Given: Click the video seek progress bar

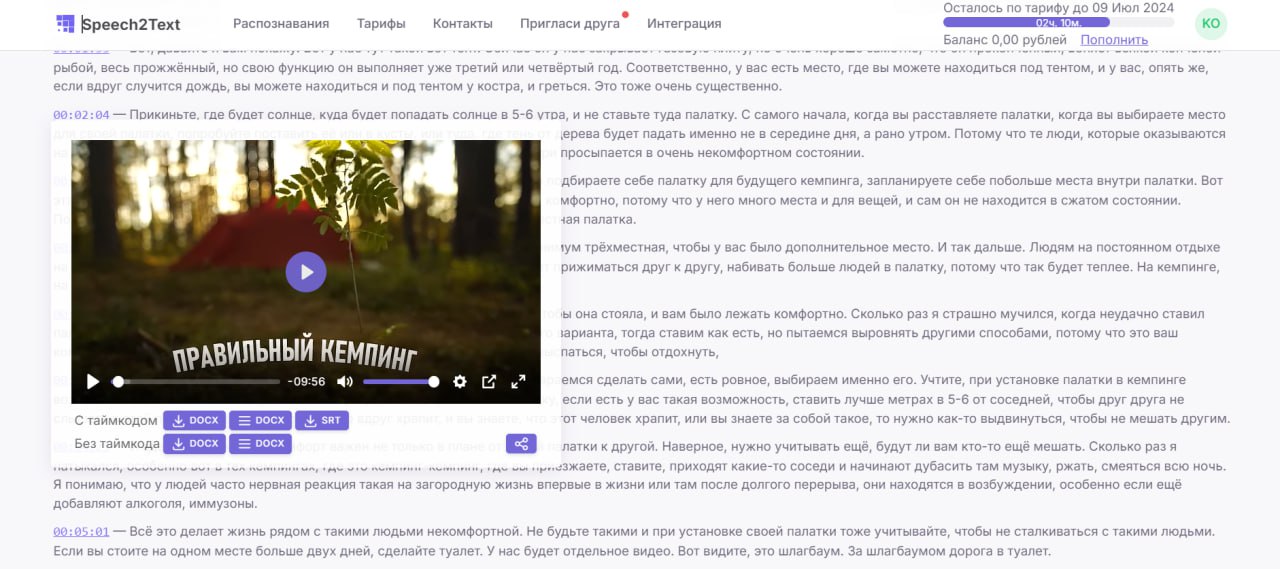Looking at the screenshot, I should pos(198,381).
